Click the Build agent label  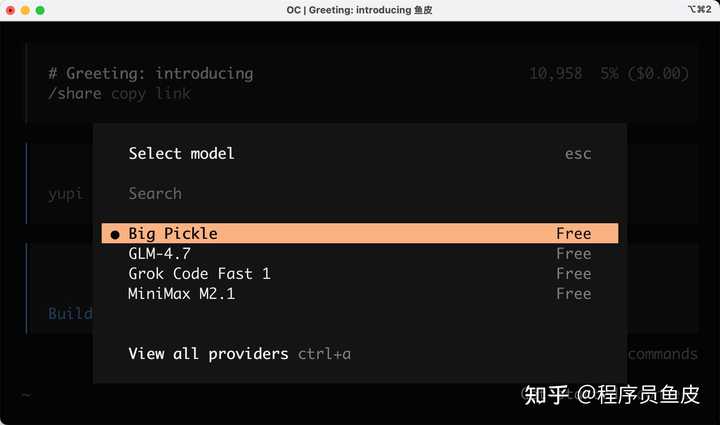[x=69, y=313]
